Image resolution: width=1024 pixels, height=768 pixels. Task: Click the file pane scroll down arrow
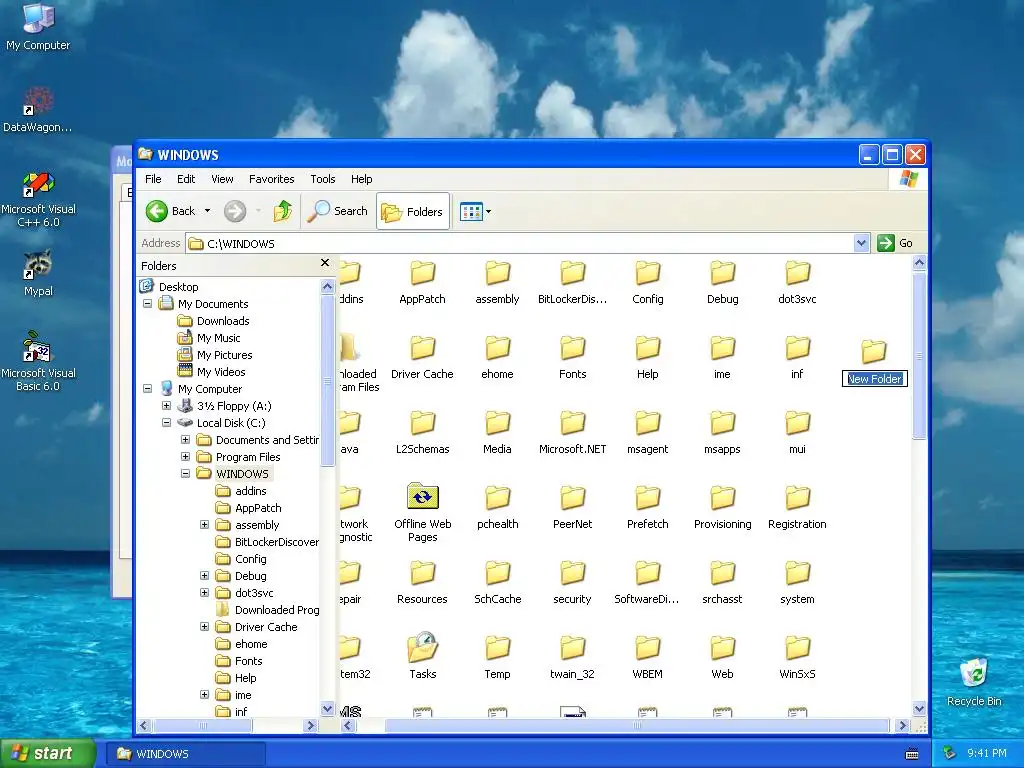click(x=919, y=709)
